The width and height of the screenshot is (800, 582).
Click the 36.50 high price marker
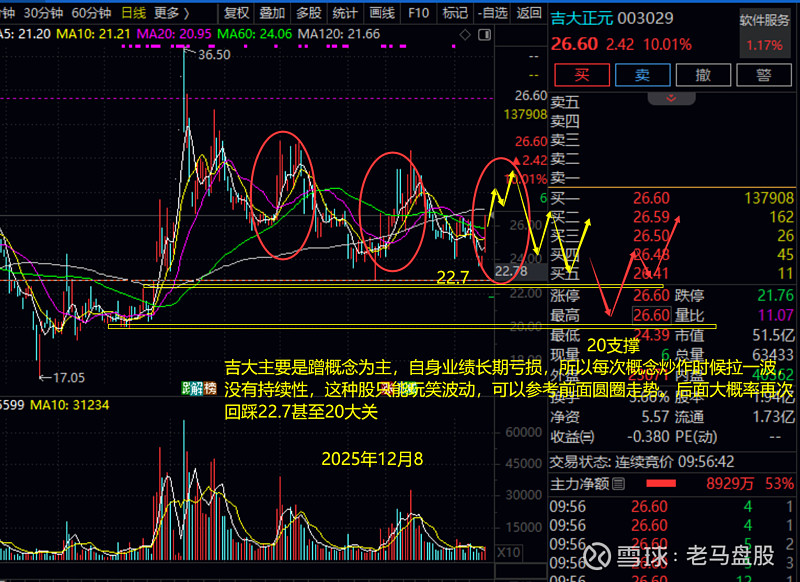[x=214, y=55]
